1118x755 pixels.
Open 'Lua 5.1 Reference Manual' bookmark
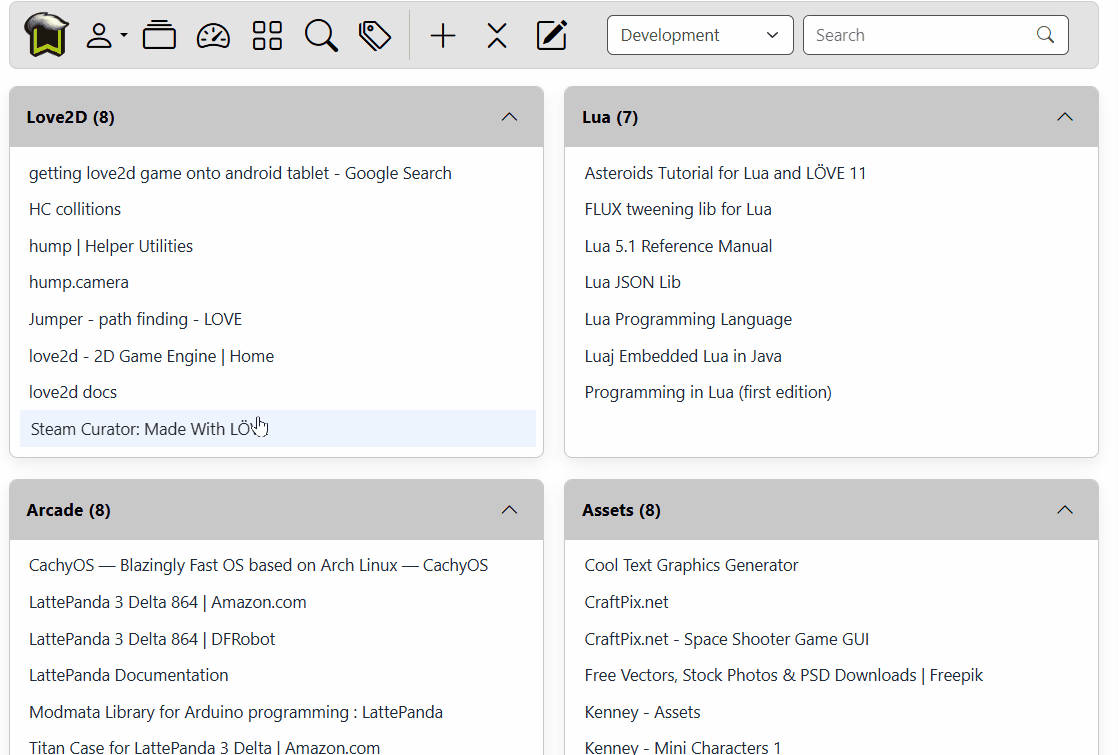pos(678,246)
